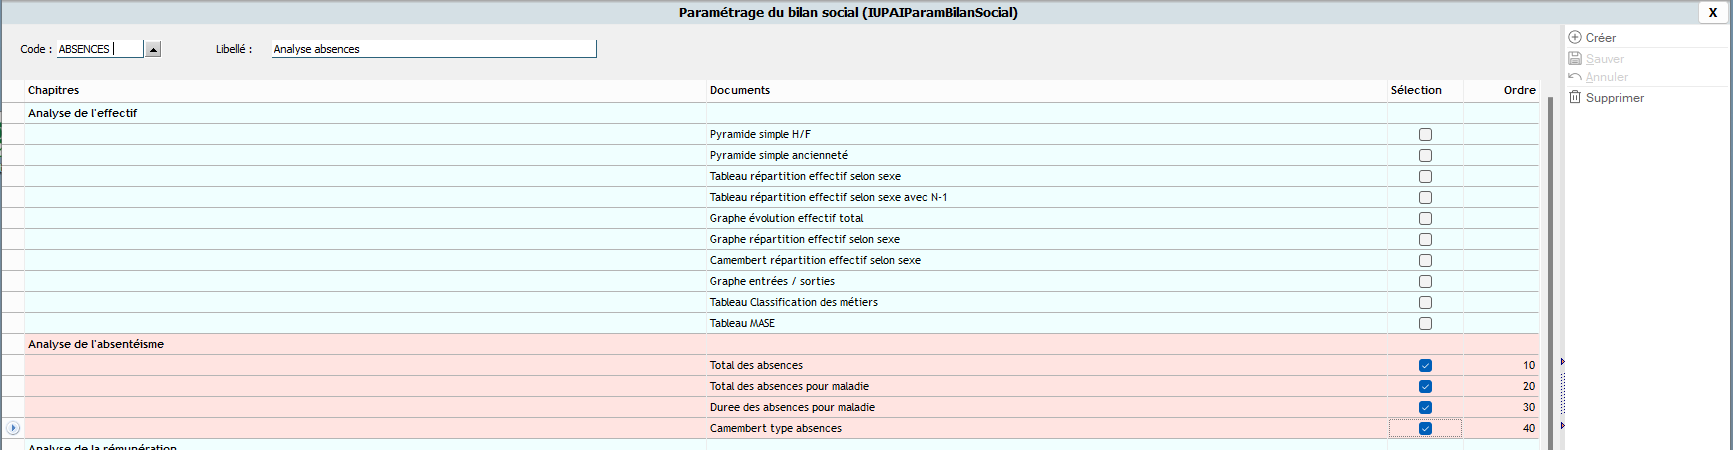Enable Tableau MASE selection checkbox
The image size is (1733, 450).
click(1425, 323)
